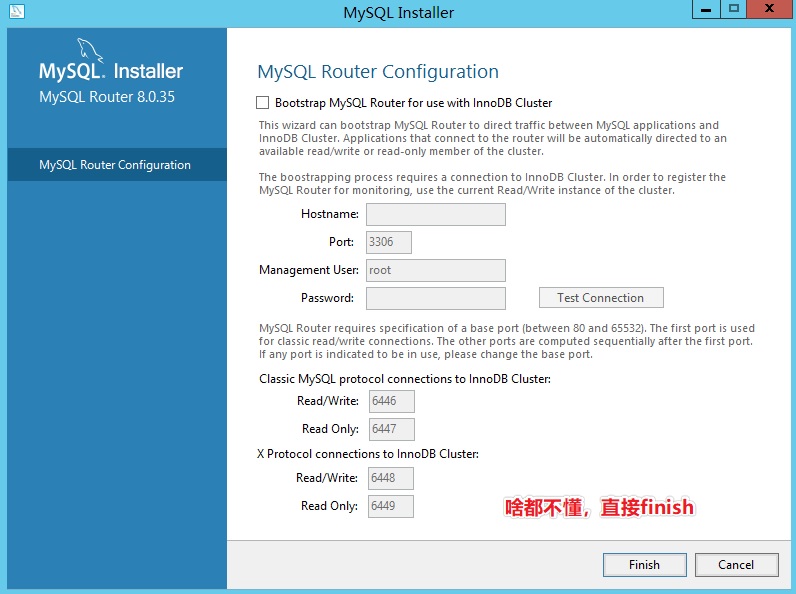Click the Port field showing 3306
Viewport: 796px width, 594px height.
(389, 242)
